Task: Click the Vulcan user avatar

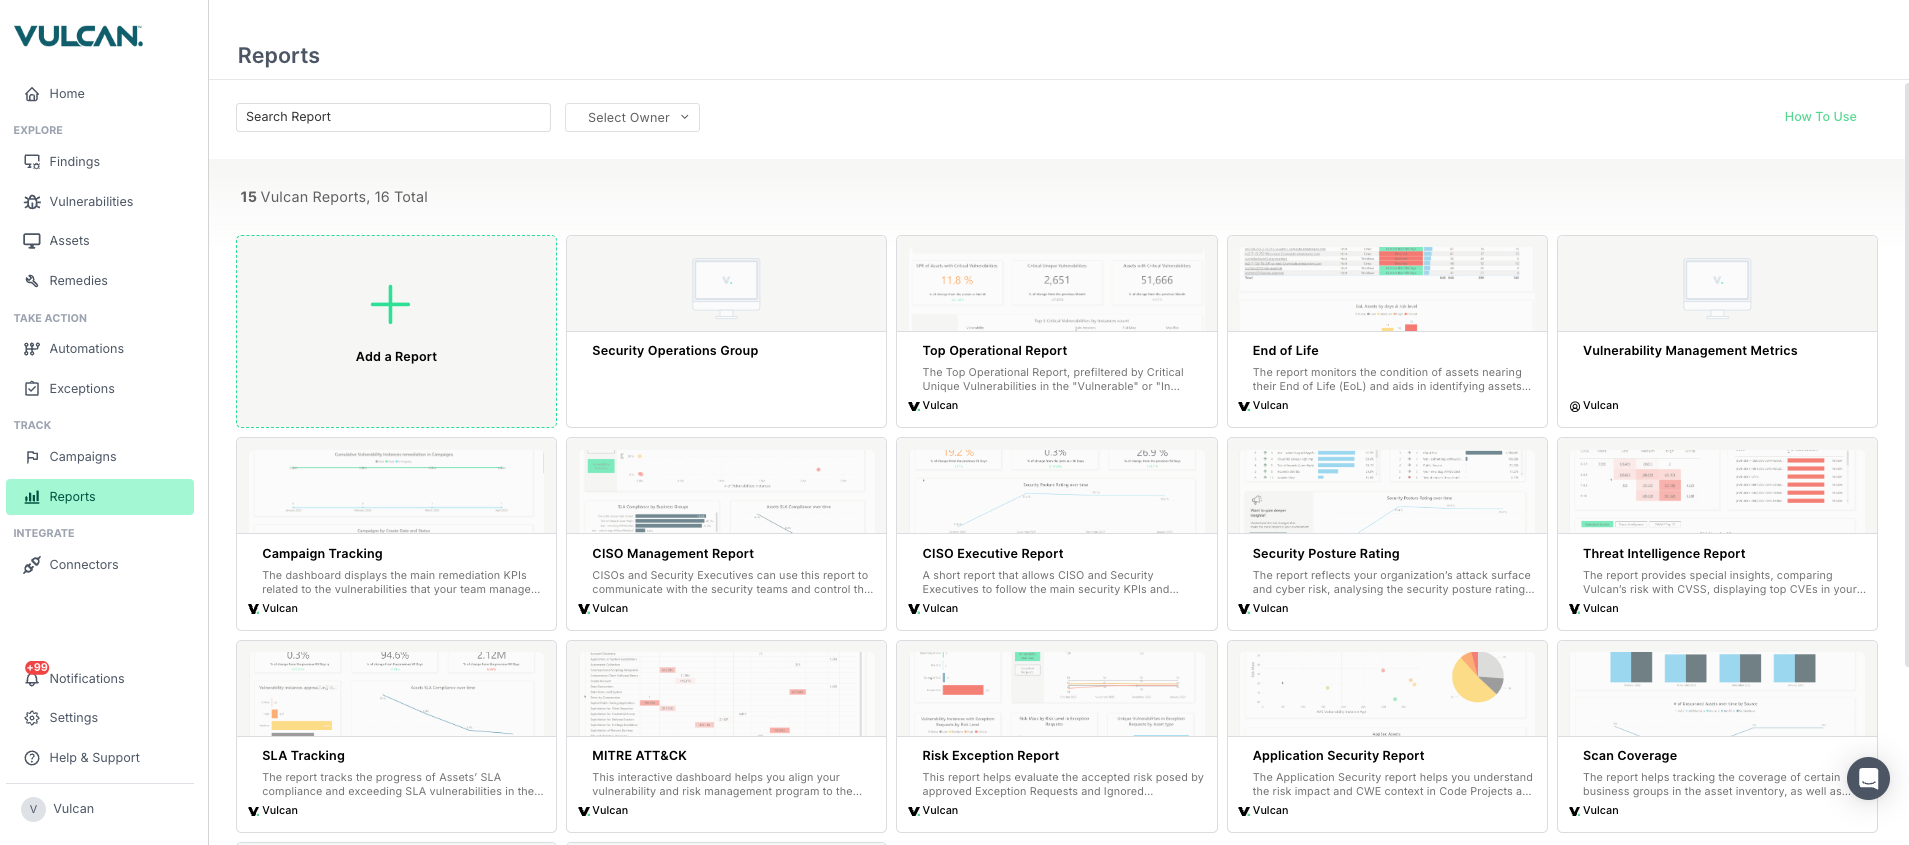Action: click(x=33, y=809)
